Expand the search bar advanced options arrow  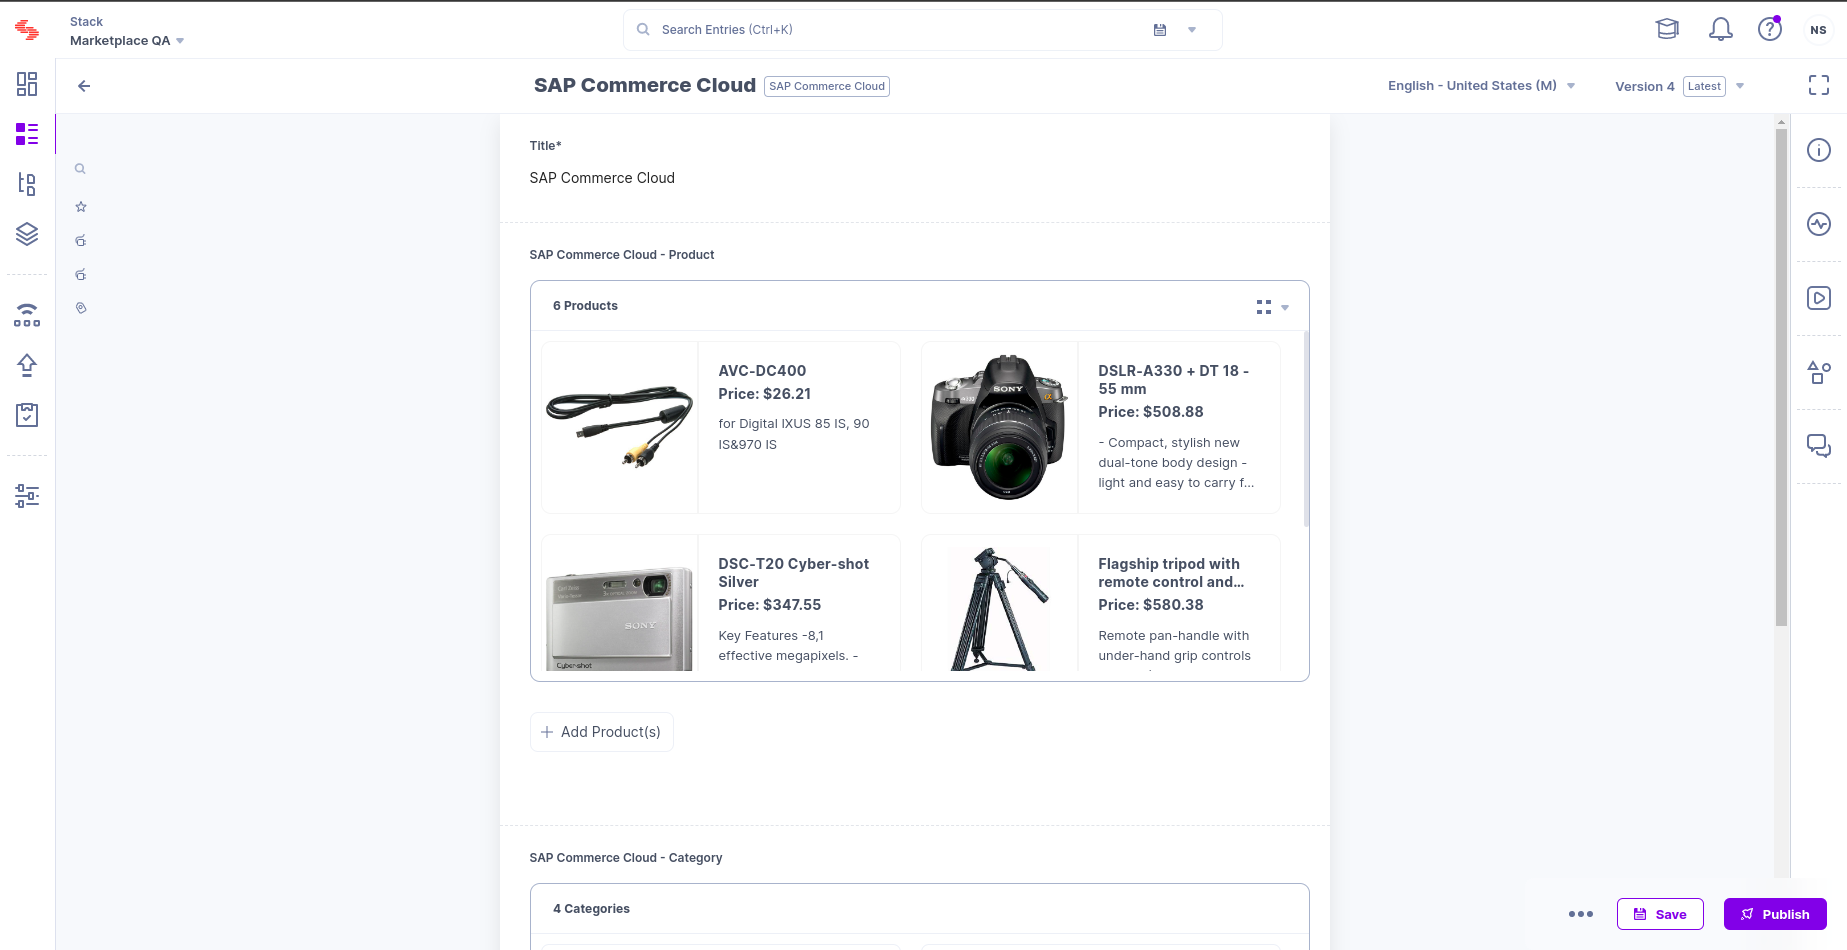[x=1192, y=30]
